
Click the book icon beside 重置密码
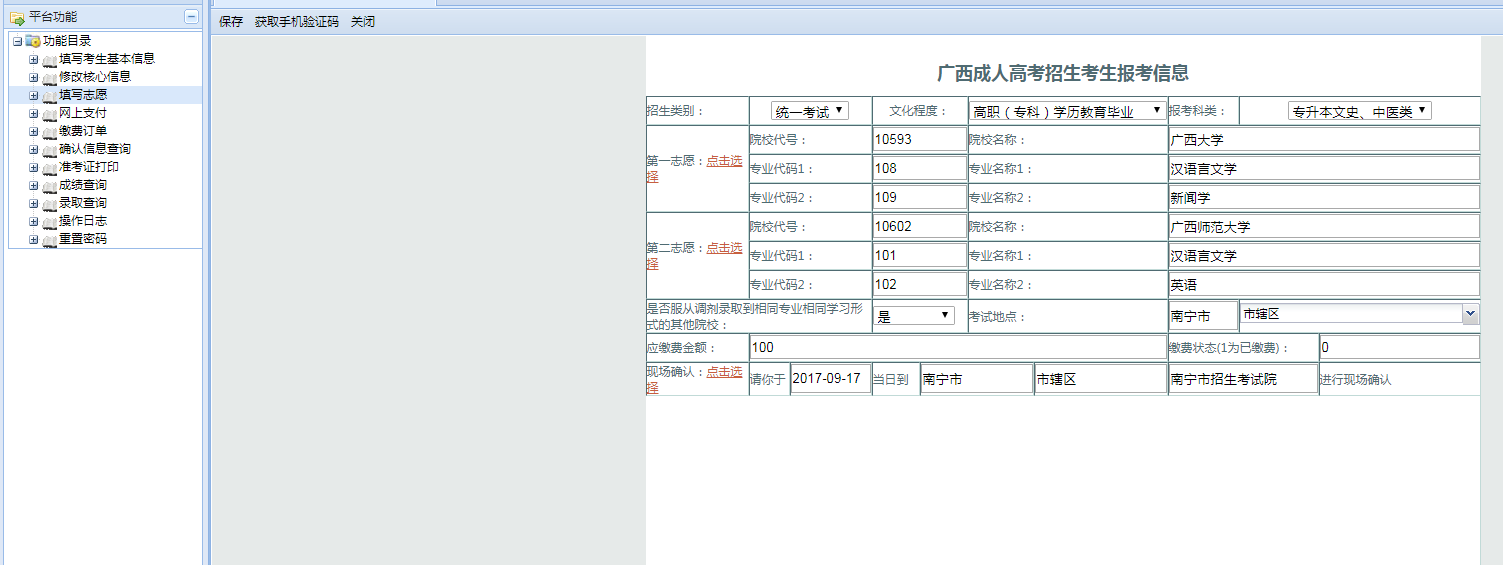coord(50,240)
